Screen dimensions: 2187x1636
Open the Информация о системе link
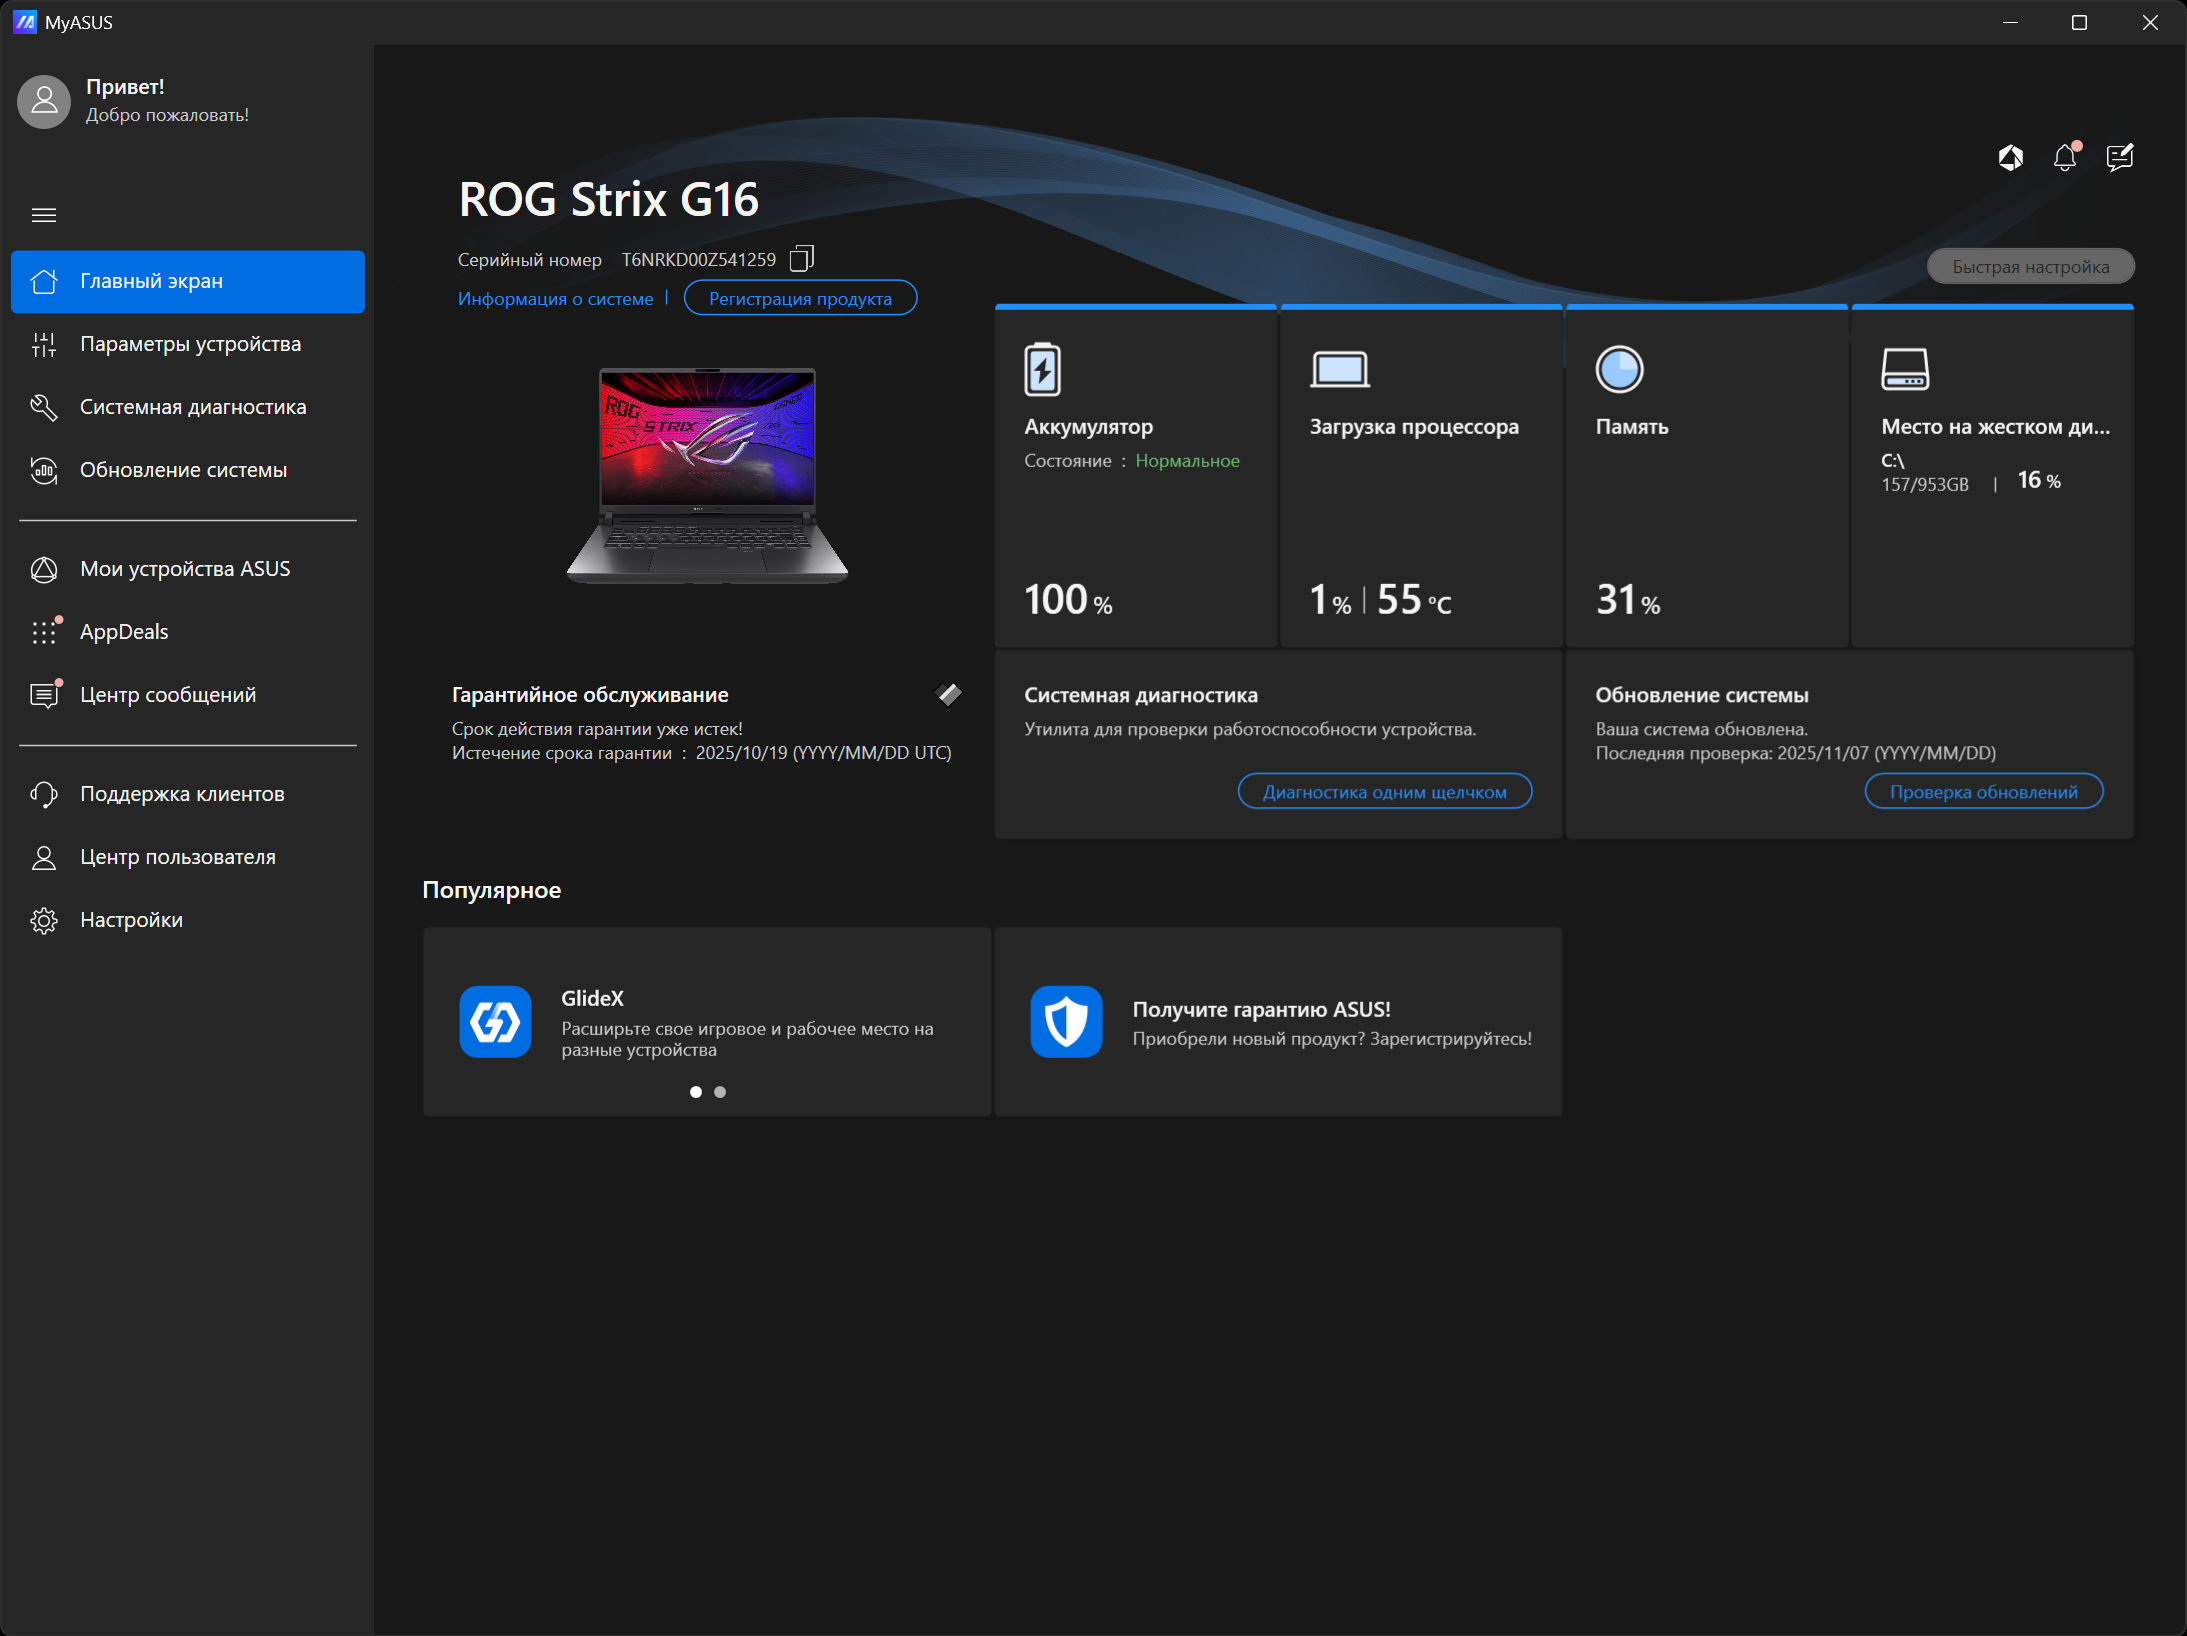pos(555,298)
